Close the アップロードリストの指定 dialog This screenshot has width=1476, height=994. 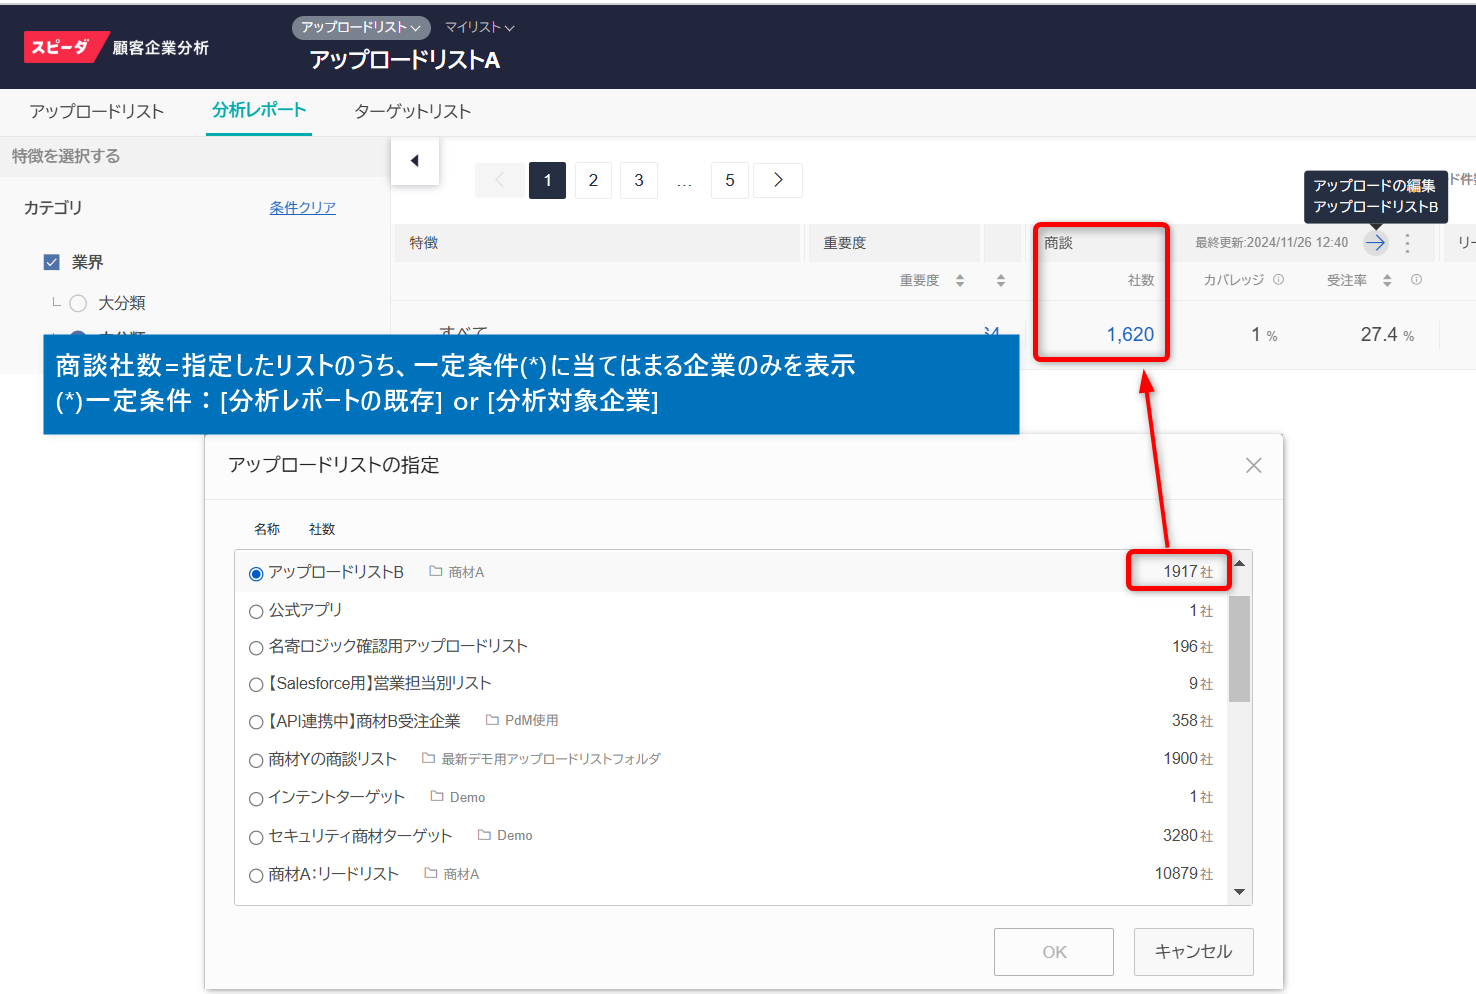(x=1253, y=465)
